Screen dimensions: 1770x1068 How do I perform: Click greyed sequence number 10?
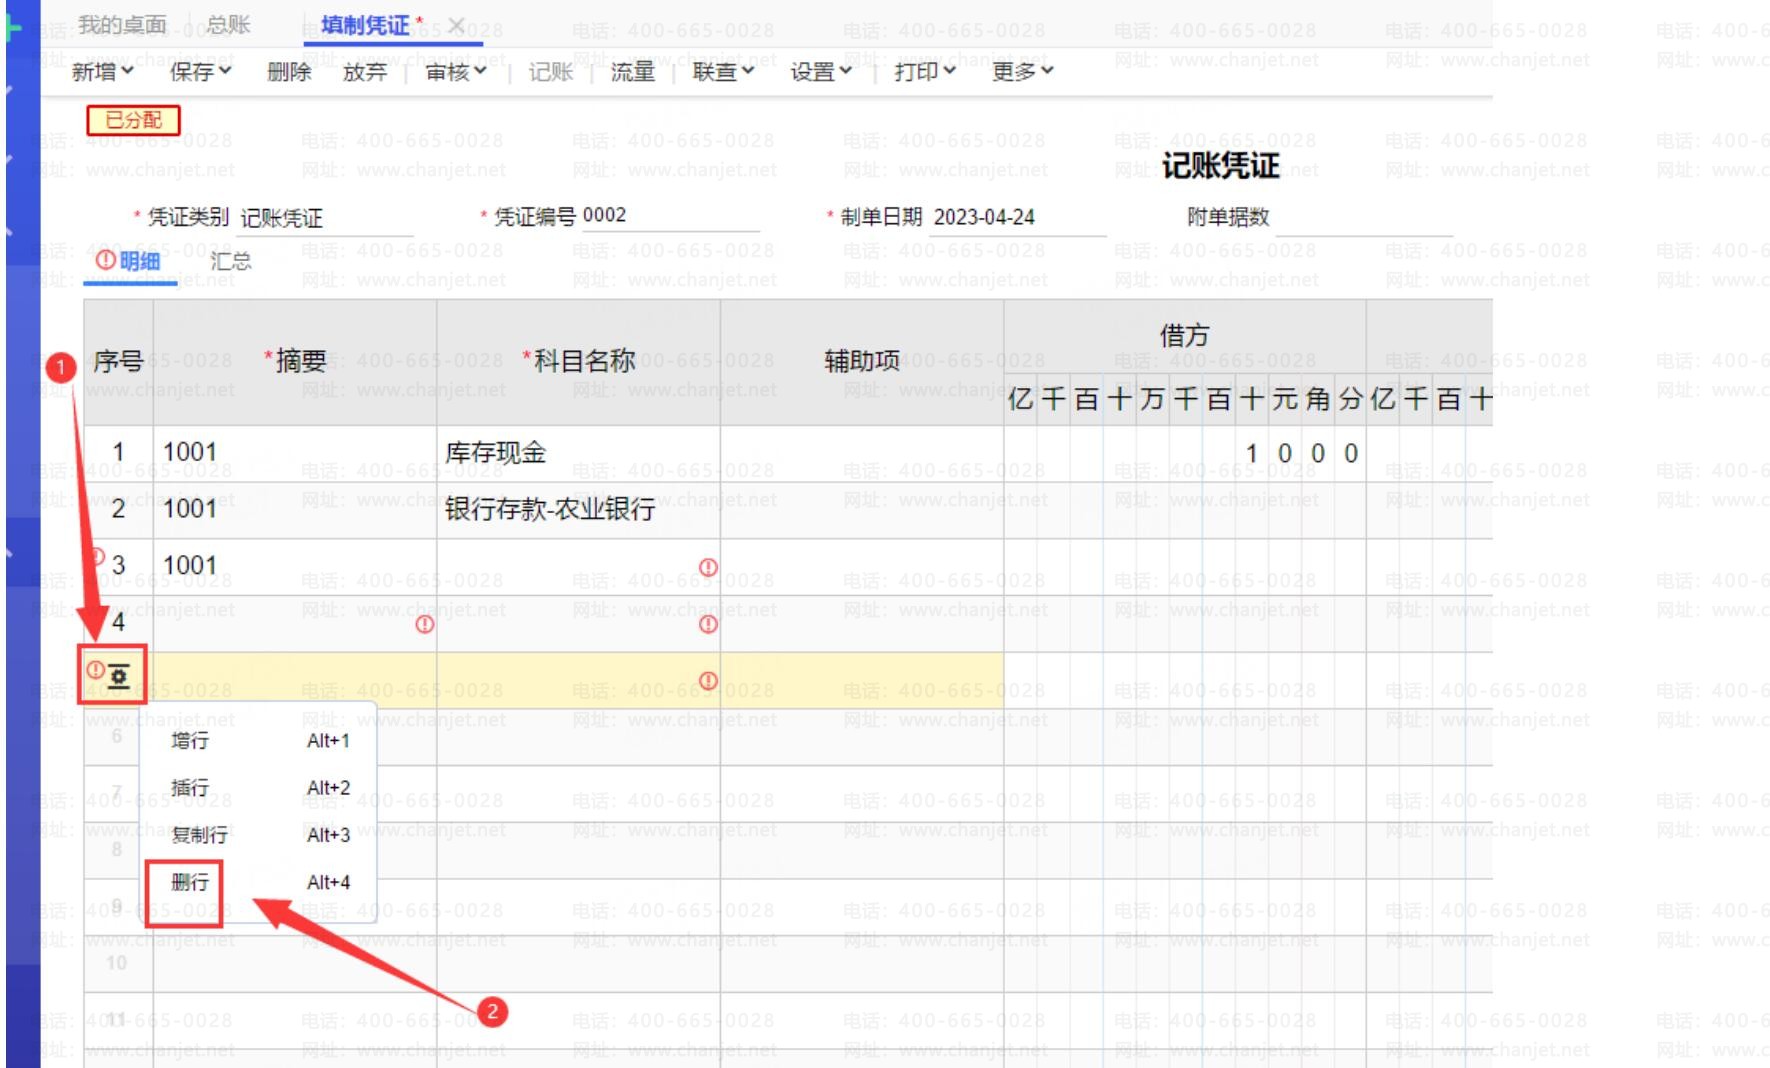coord(116,963)
